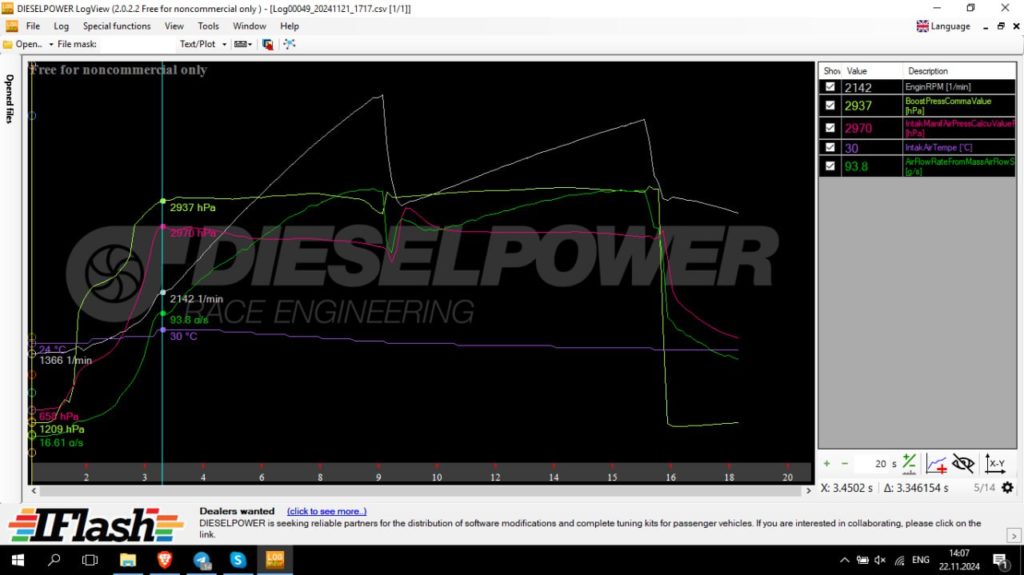Click the 2937 boost pressure value cell
This screenshot has height=575, width=1024.
tap(871, 105)
